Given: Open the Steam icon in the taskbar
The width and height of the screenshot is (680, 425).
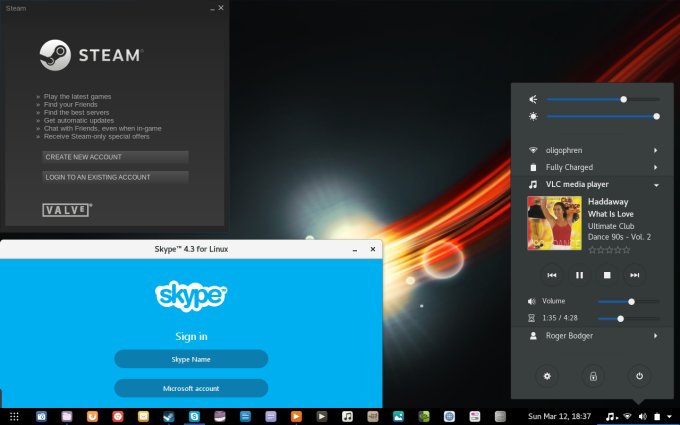Looking at the screenshot, I should click(x=169, y=415).
